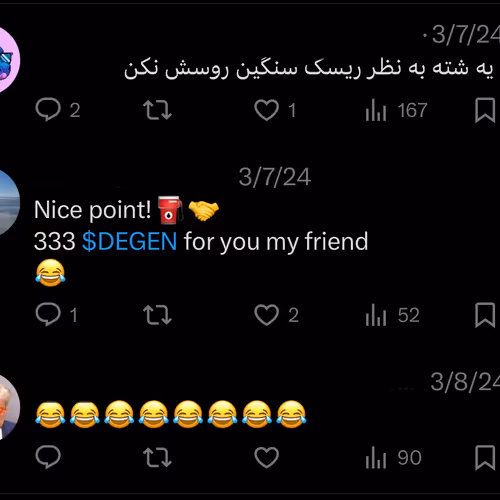Bookmark the laughing emojis tweet
Viewport: 500px width, 500px height.
tap(485, 457)
